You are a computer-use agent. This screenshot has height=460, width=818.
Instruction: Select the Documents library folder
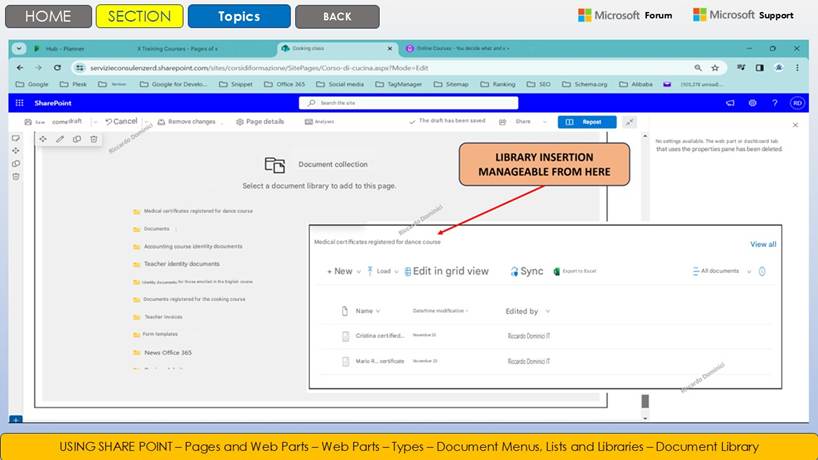[151, 229]
